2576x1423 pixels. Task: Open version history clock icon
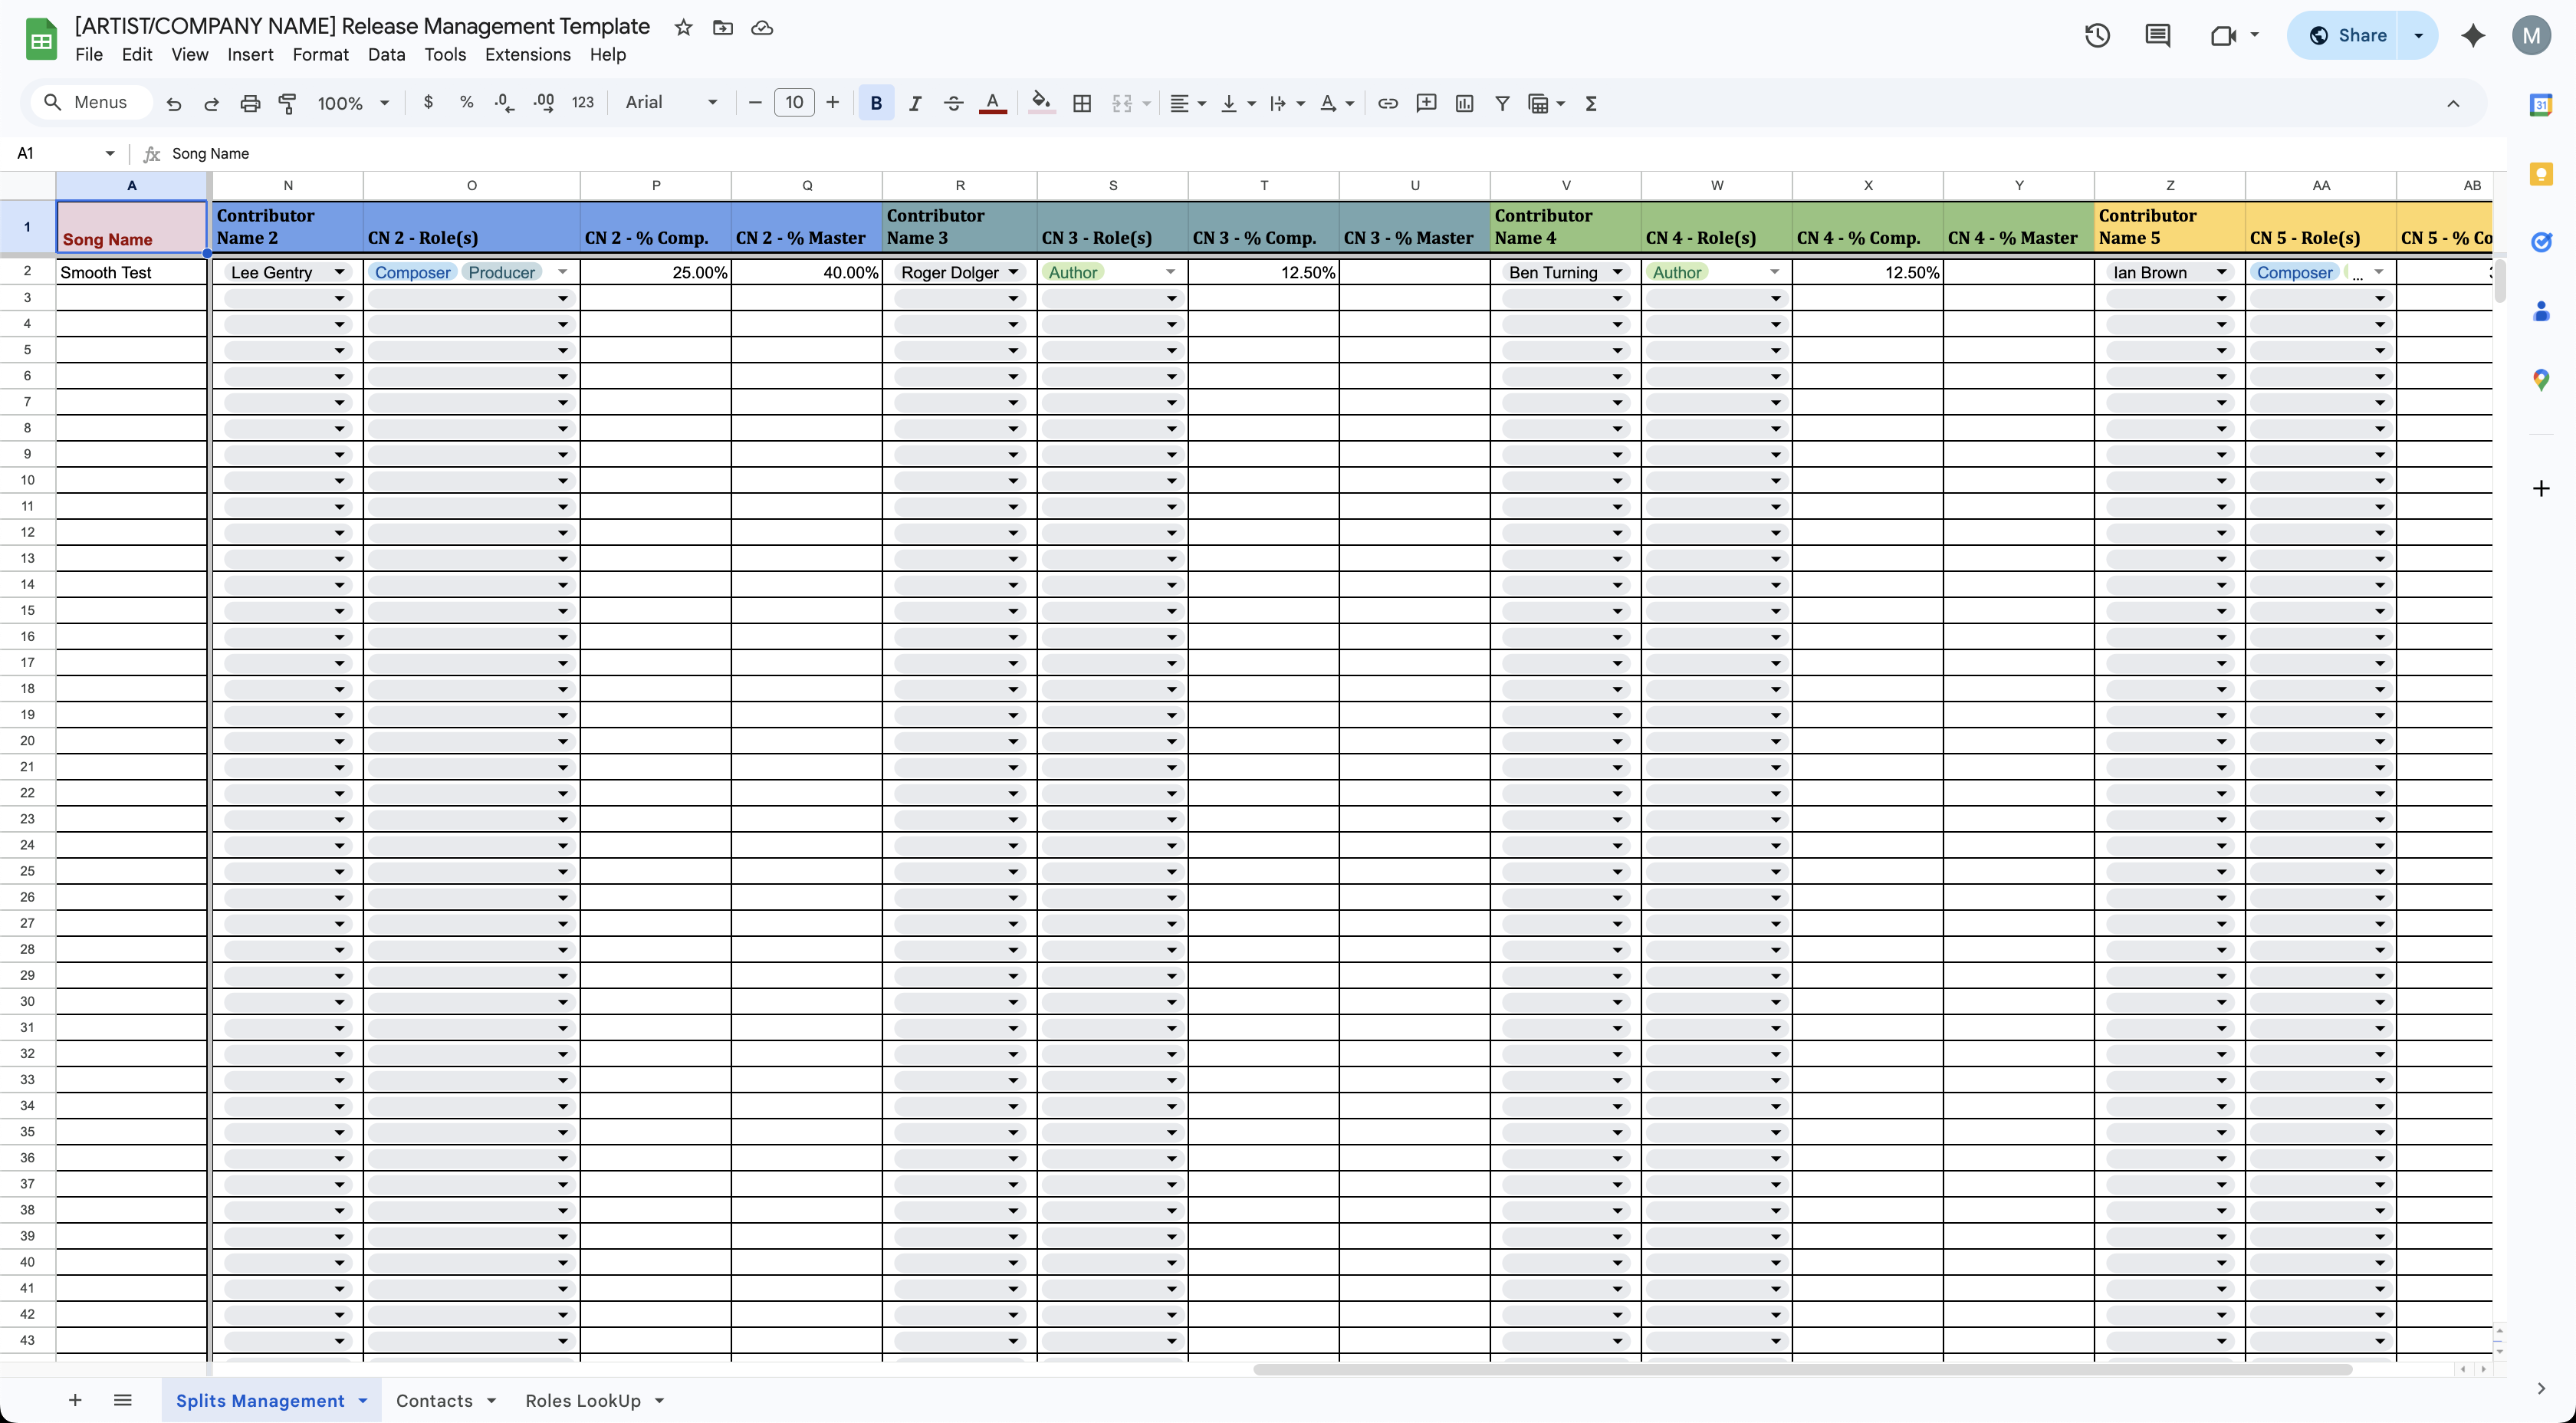pos(2096,36)
